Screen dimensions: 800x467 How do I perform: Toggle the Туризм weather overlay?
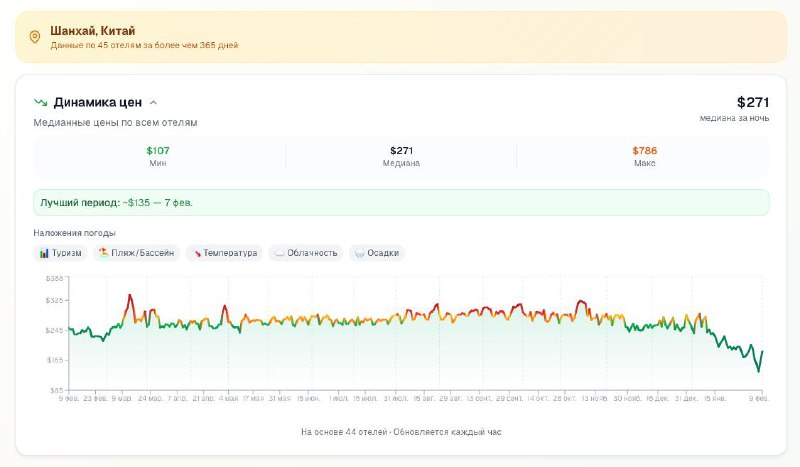(61, 253)
